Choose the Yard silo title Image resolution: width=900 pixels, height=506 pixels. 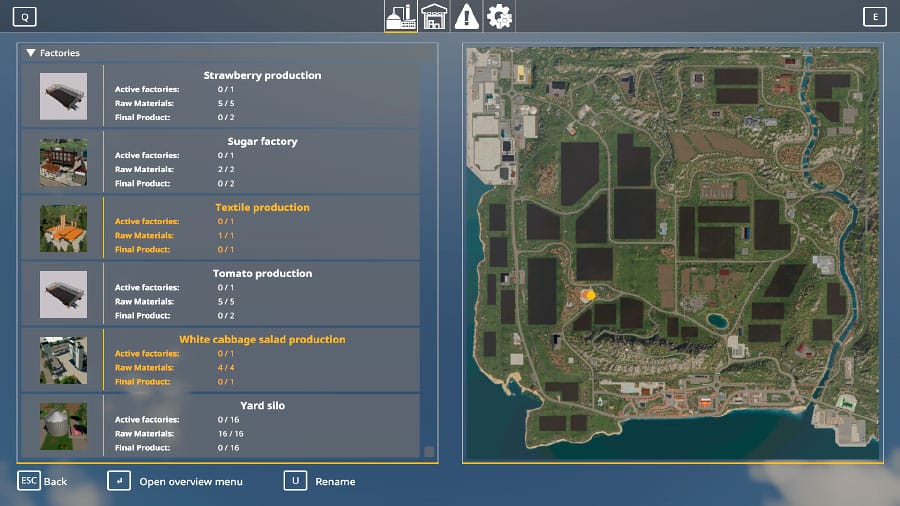coord(262,405)
